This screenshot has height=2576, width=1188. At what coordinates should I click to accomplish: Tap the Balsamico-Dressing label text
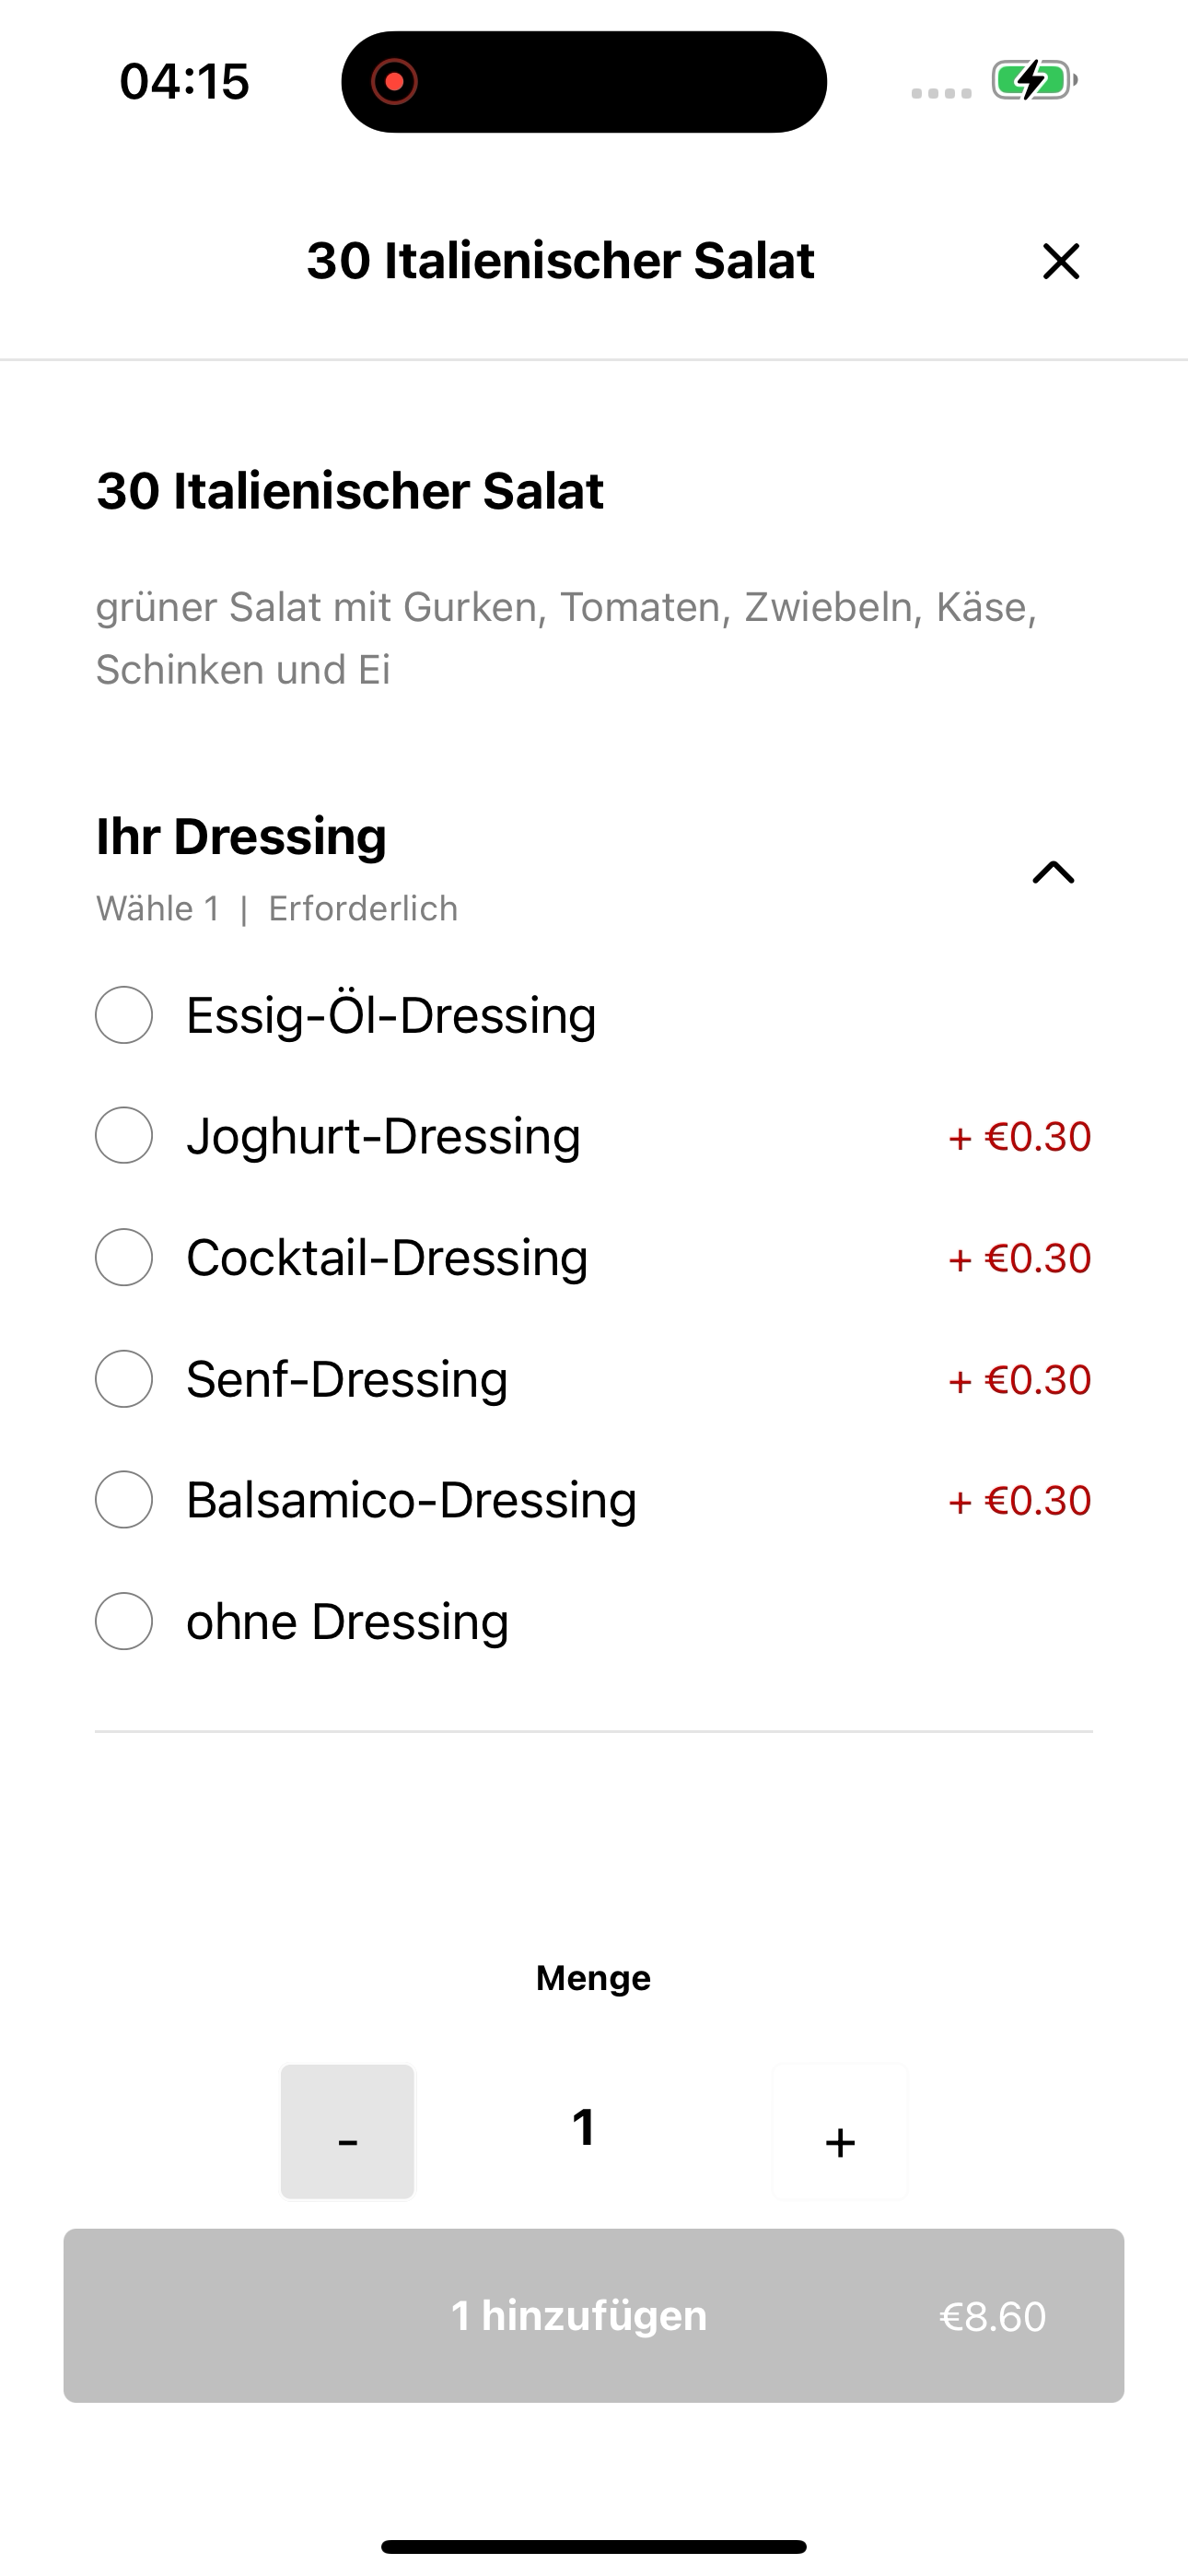[x=411, y=1500]
